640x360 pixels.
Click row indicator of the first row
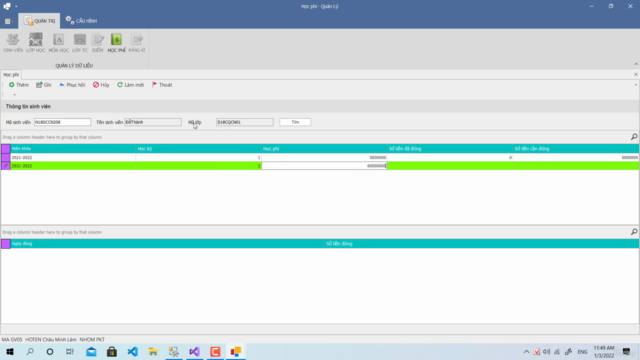tap(6, 158)
